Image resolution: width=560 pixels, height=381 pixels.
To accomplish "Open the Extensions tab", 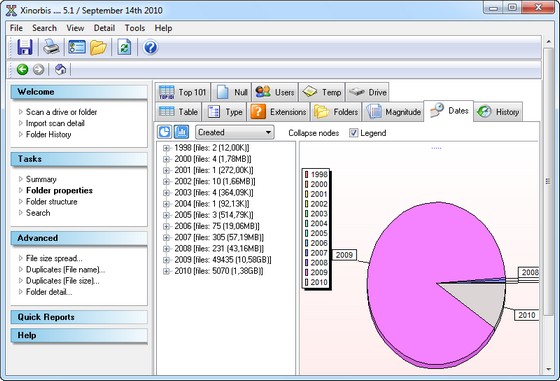I will coord(279,112).
